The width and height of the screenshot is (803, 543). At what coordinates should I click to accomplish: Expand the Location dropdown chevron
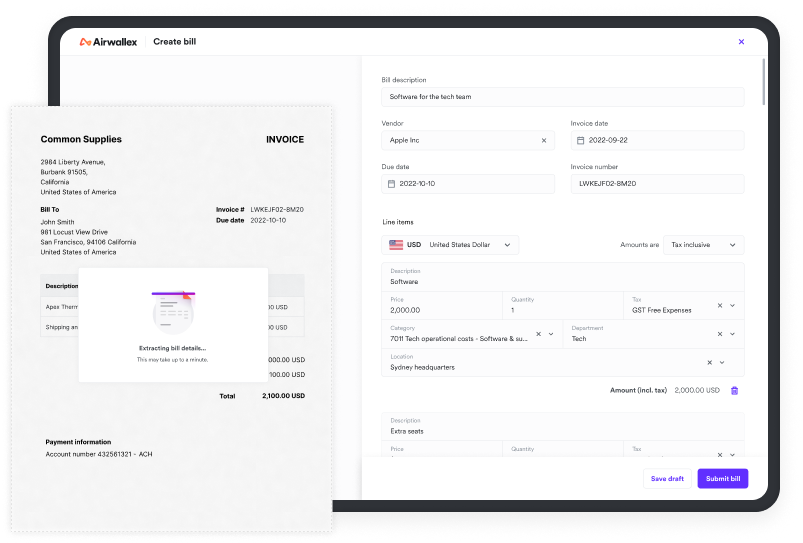click(x=723, y=362)
